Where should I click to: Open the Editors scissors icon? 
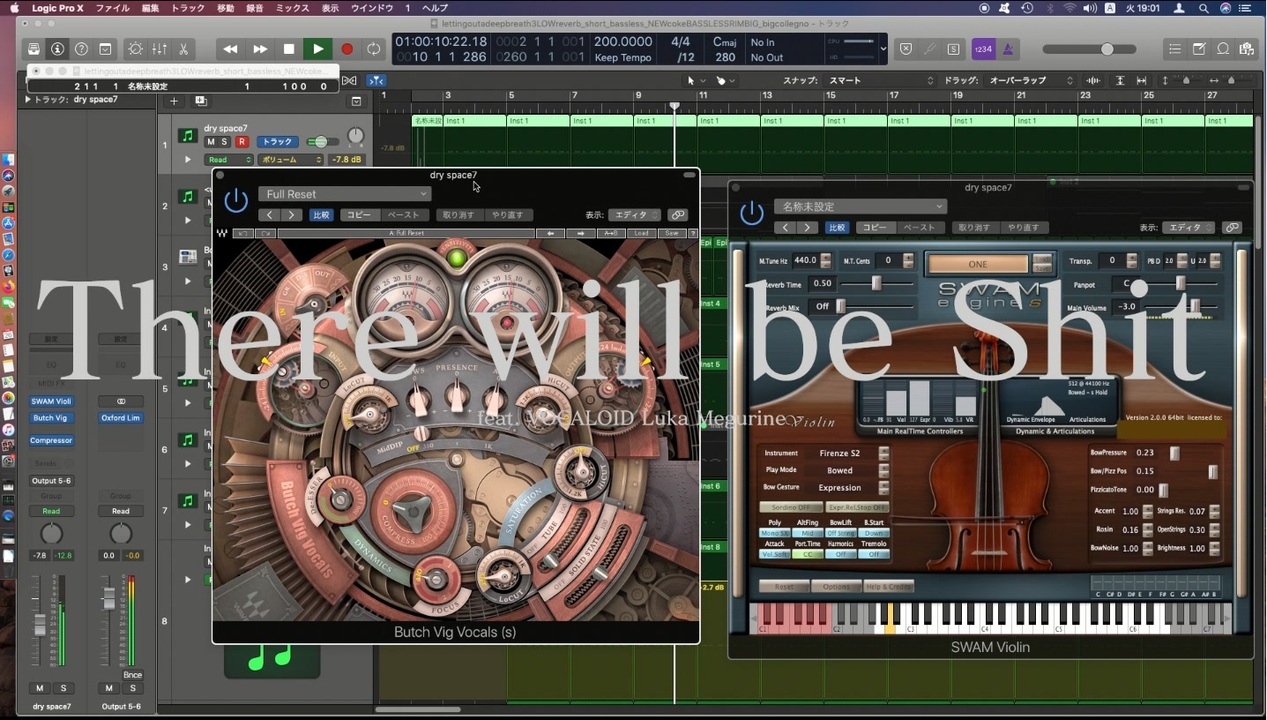(184, 49)
